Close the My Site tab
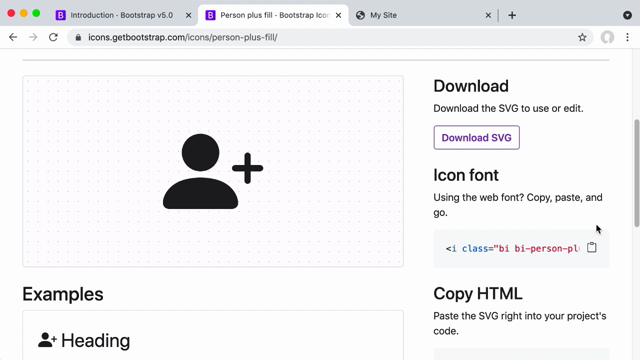This screenshot has height=360, width=640. tap(488, 16)
